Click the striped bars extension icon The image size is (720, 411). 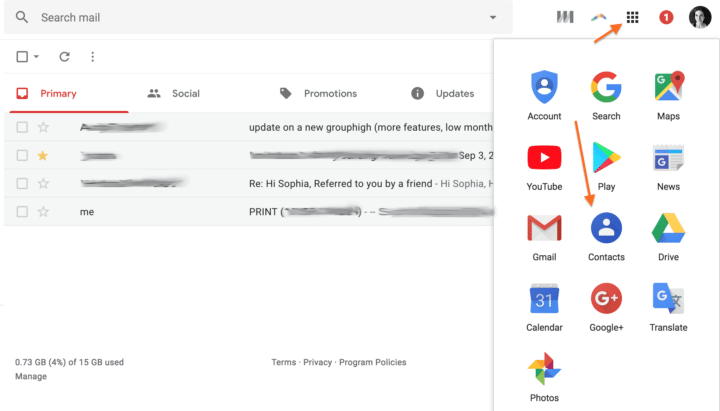[x=565, y=17]
